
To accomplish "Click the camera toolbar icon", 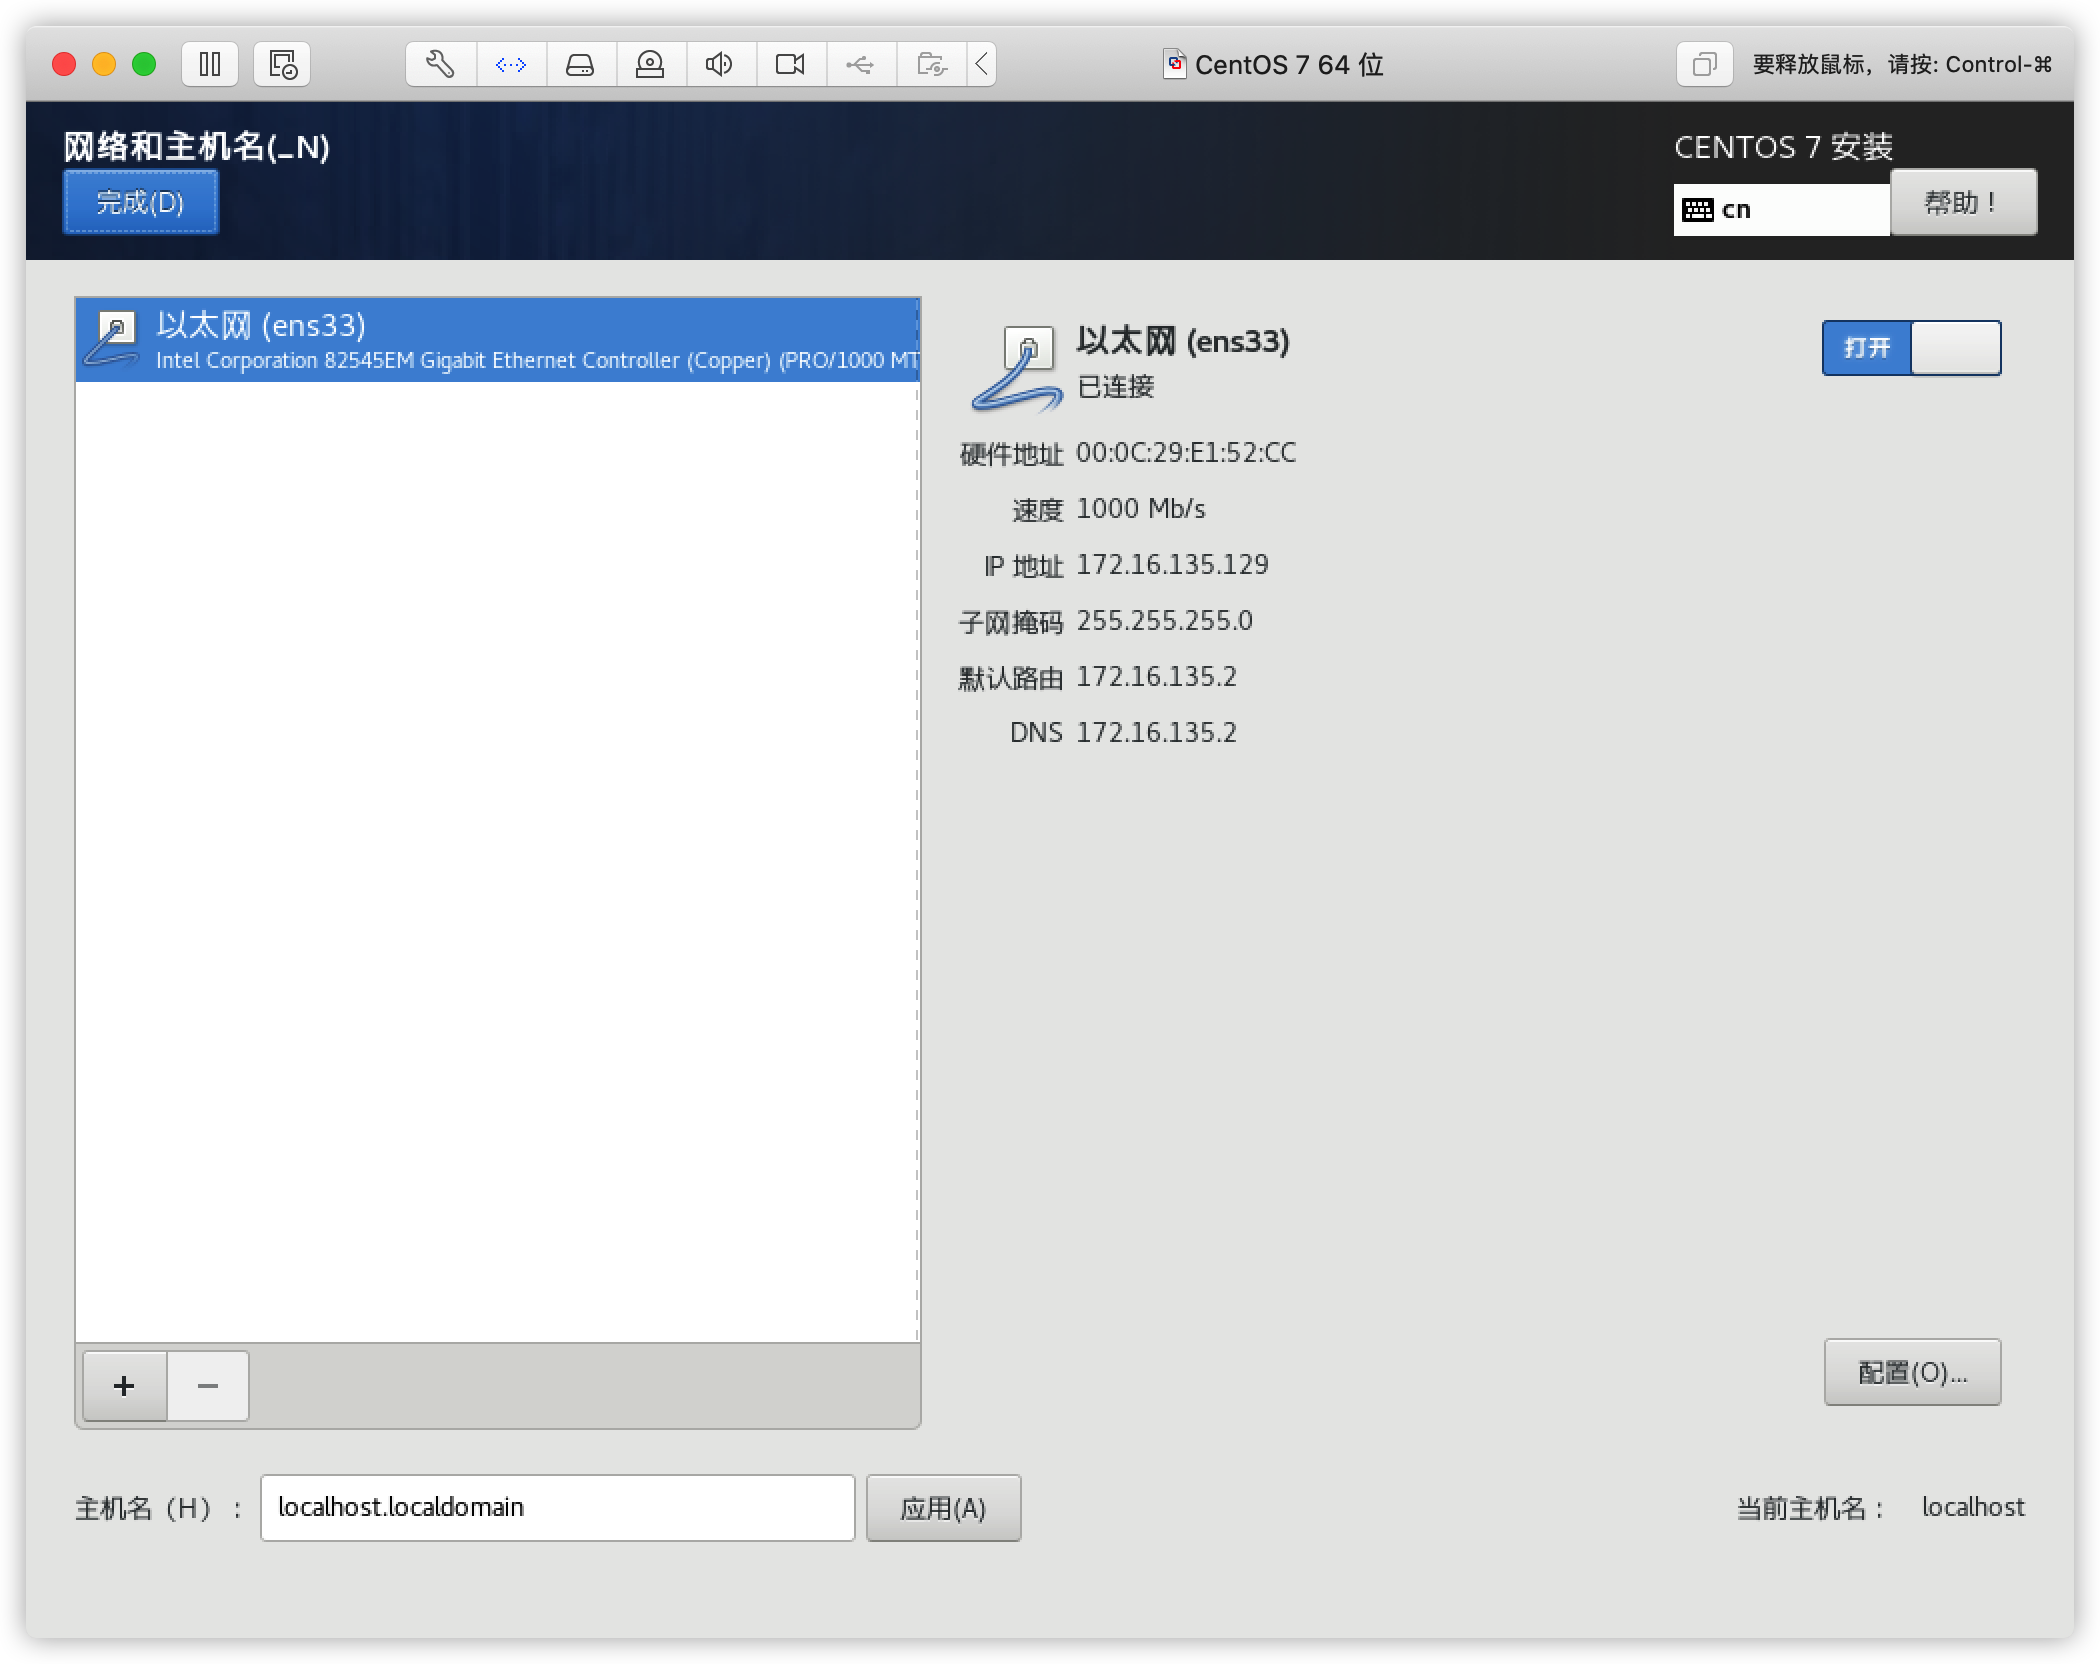I will click(x=790, y=65).
